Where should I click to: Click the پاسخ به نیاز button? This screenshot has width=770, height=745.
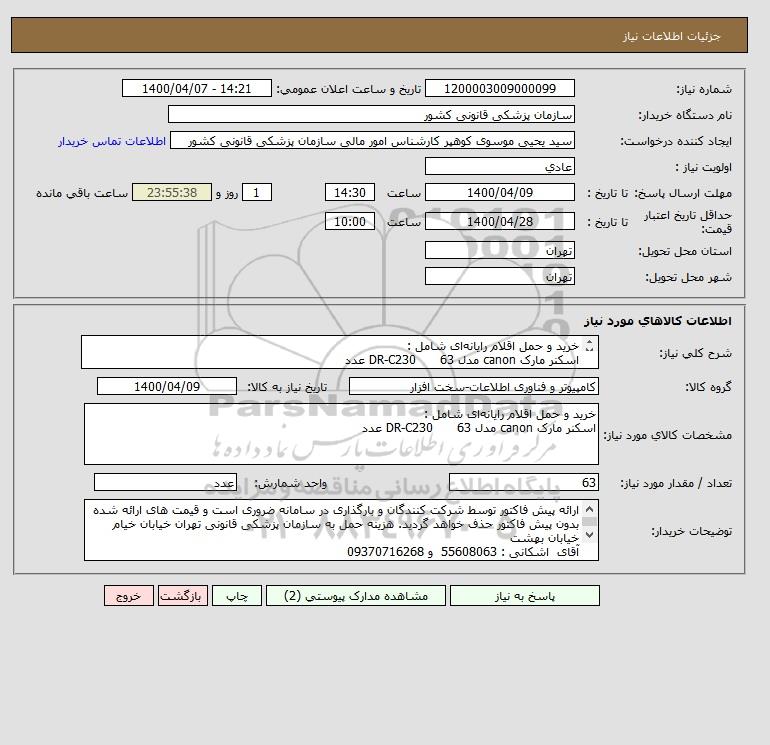pos(524,596)
